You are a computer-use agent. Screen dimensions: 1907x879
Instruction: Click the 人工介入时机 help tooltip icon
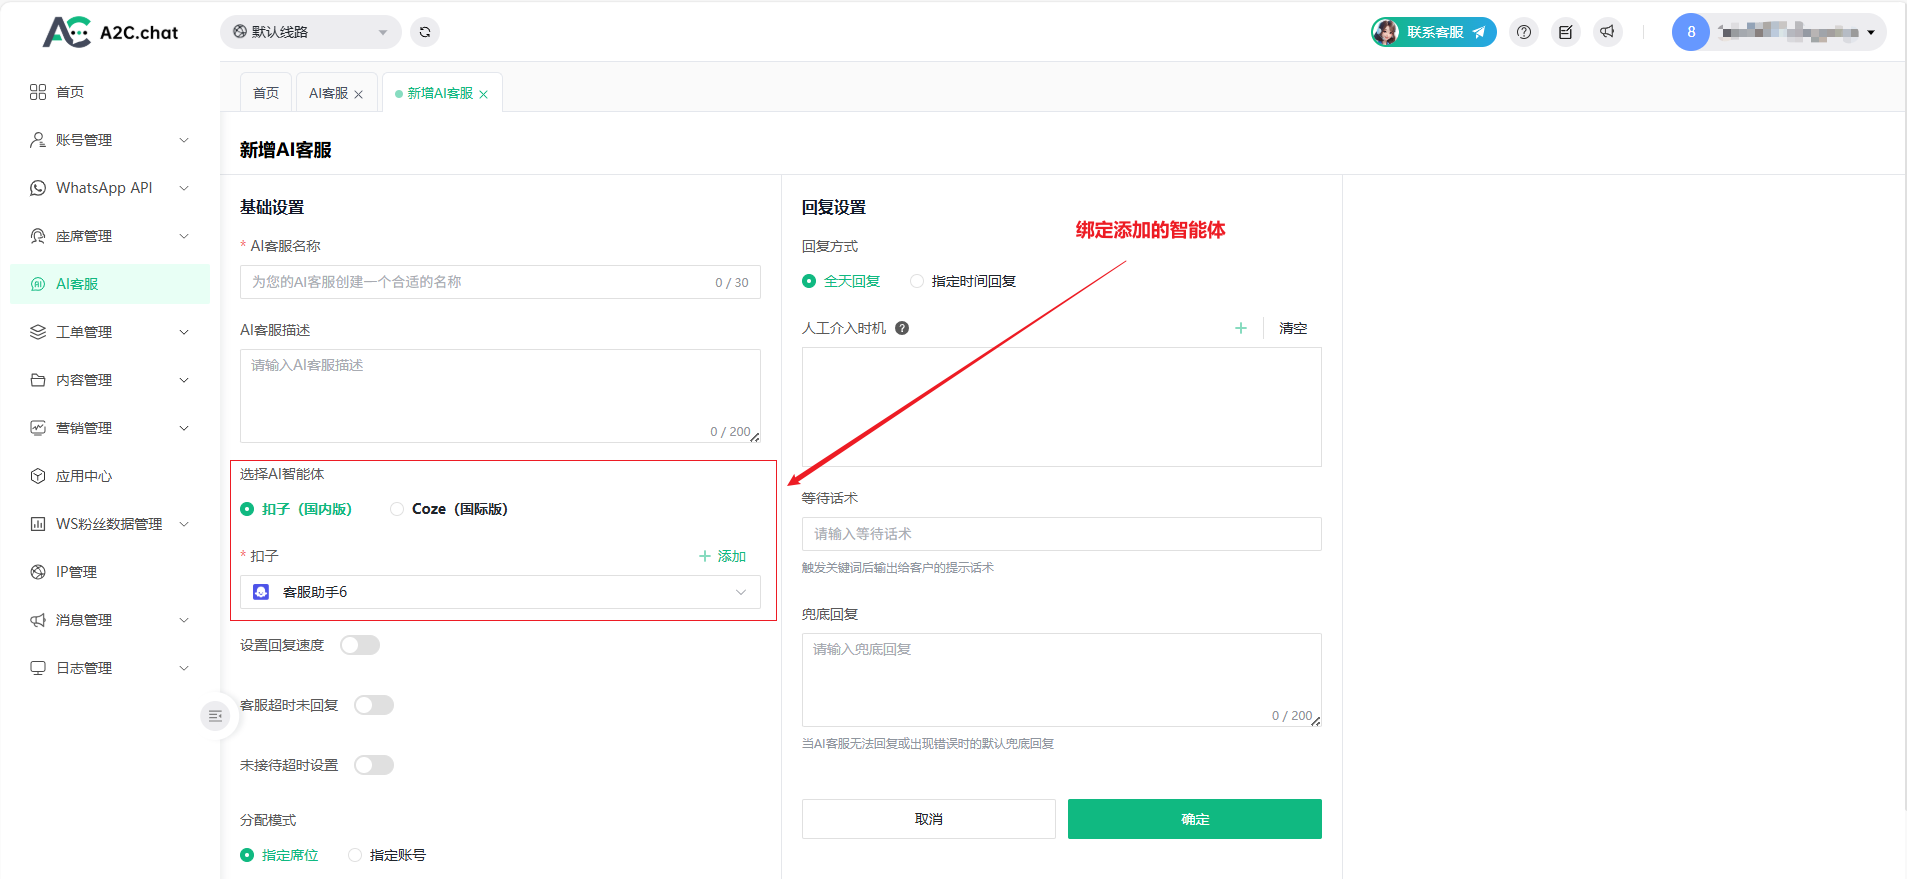[x=902, y=328]
